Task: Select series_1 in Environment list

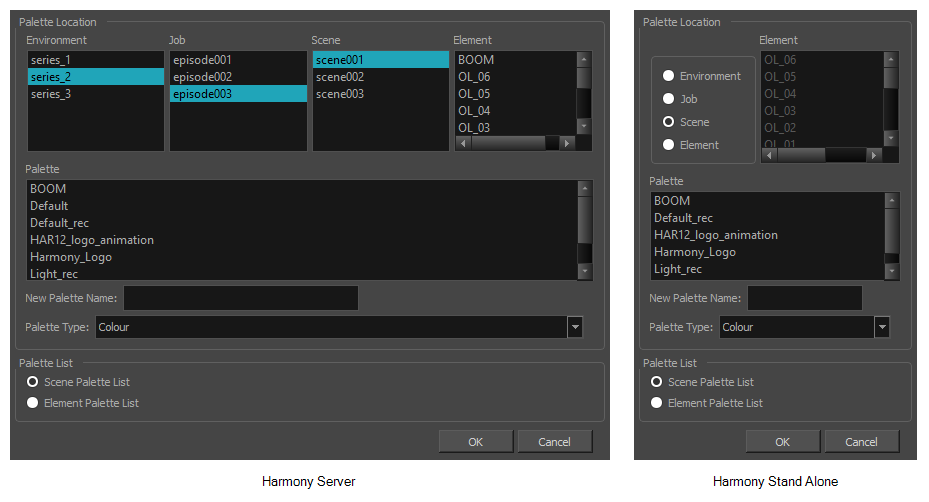Action: (x=51, y=60)
